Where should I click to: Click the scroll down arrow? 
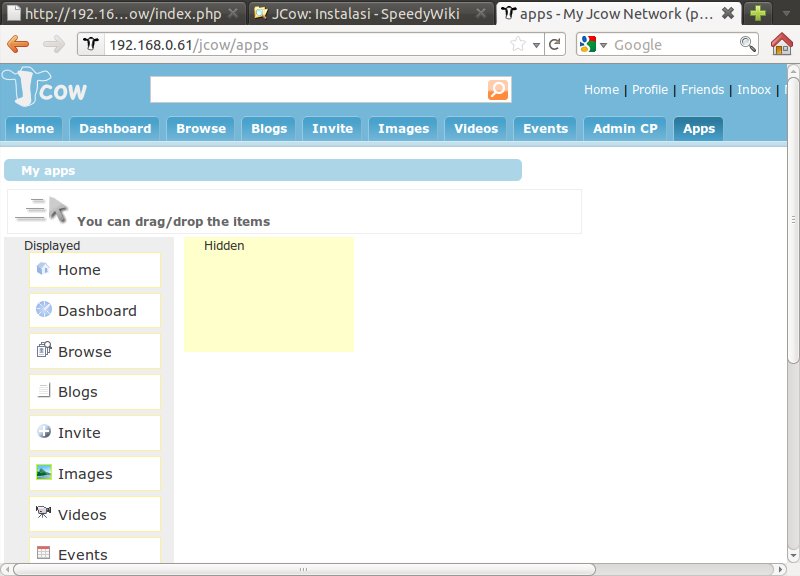[793, 556]
